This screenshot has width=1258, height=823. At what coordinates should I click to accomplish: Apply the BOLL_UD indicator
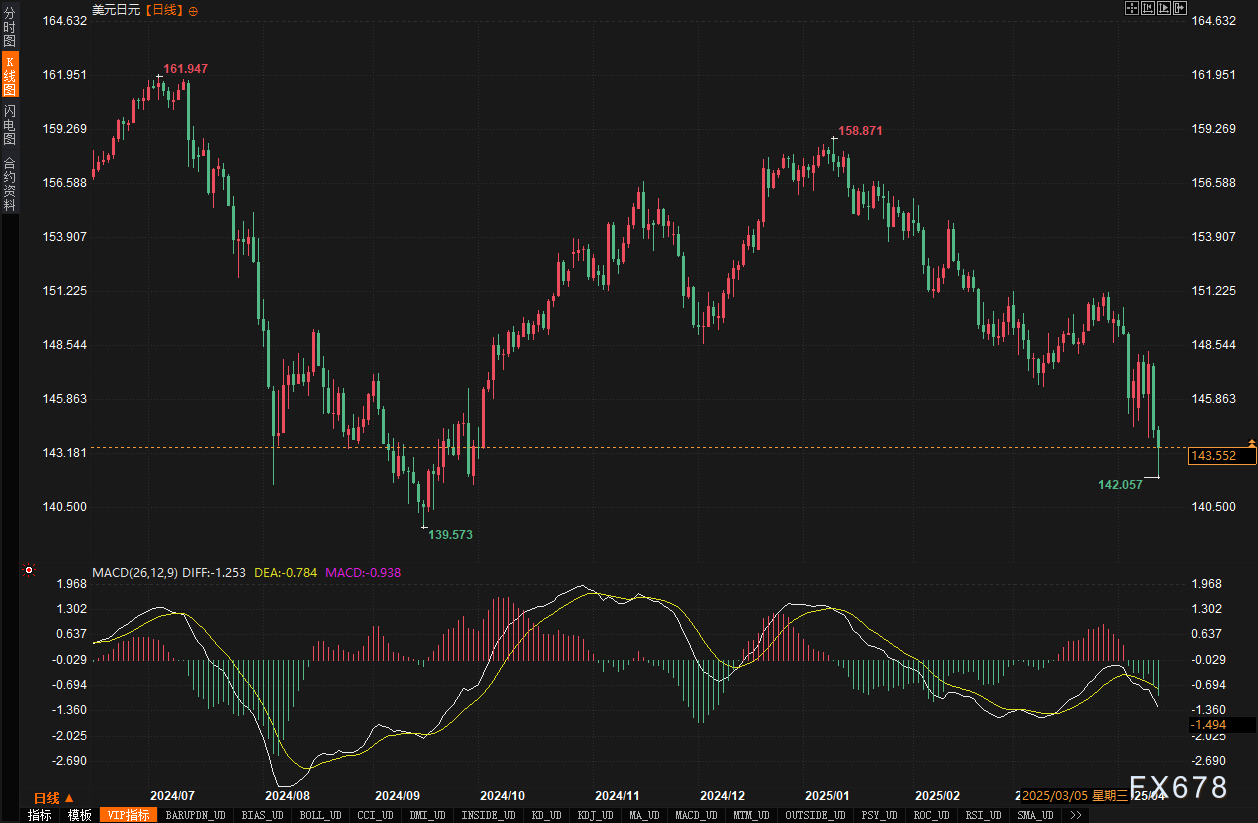[320, 815]
